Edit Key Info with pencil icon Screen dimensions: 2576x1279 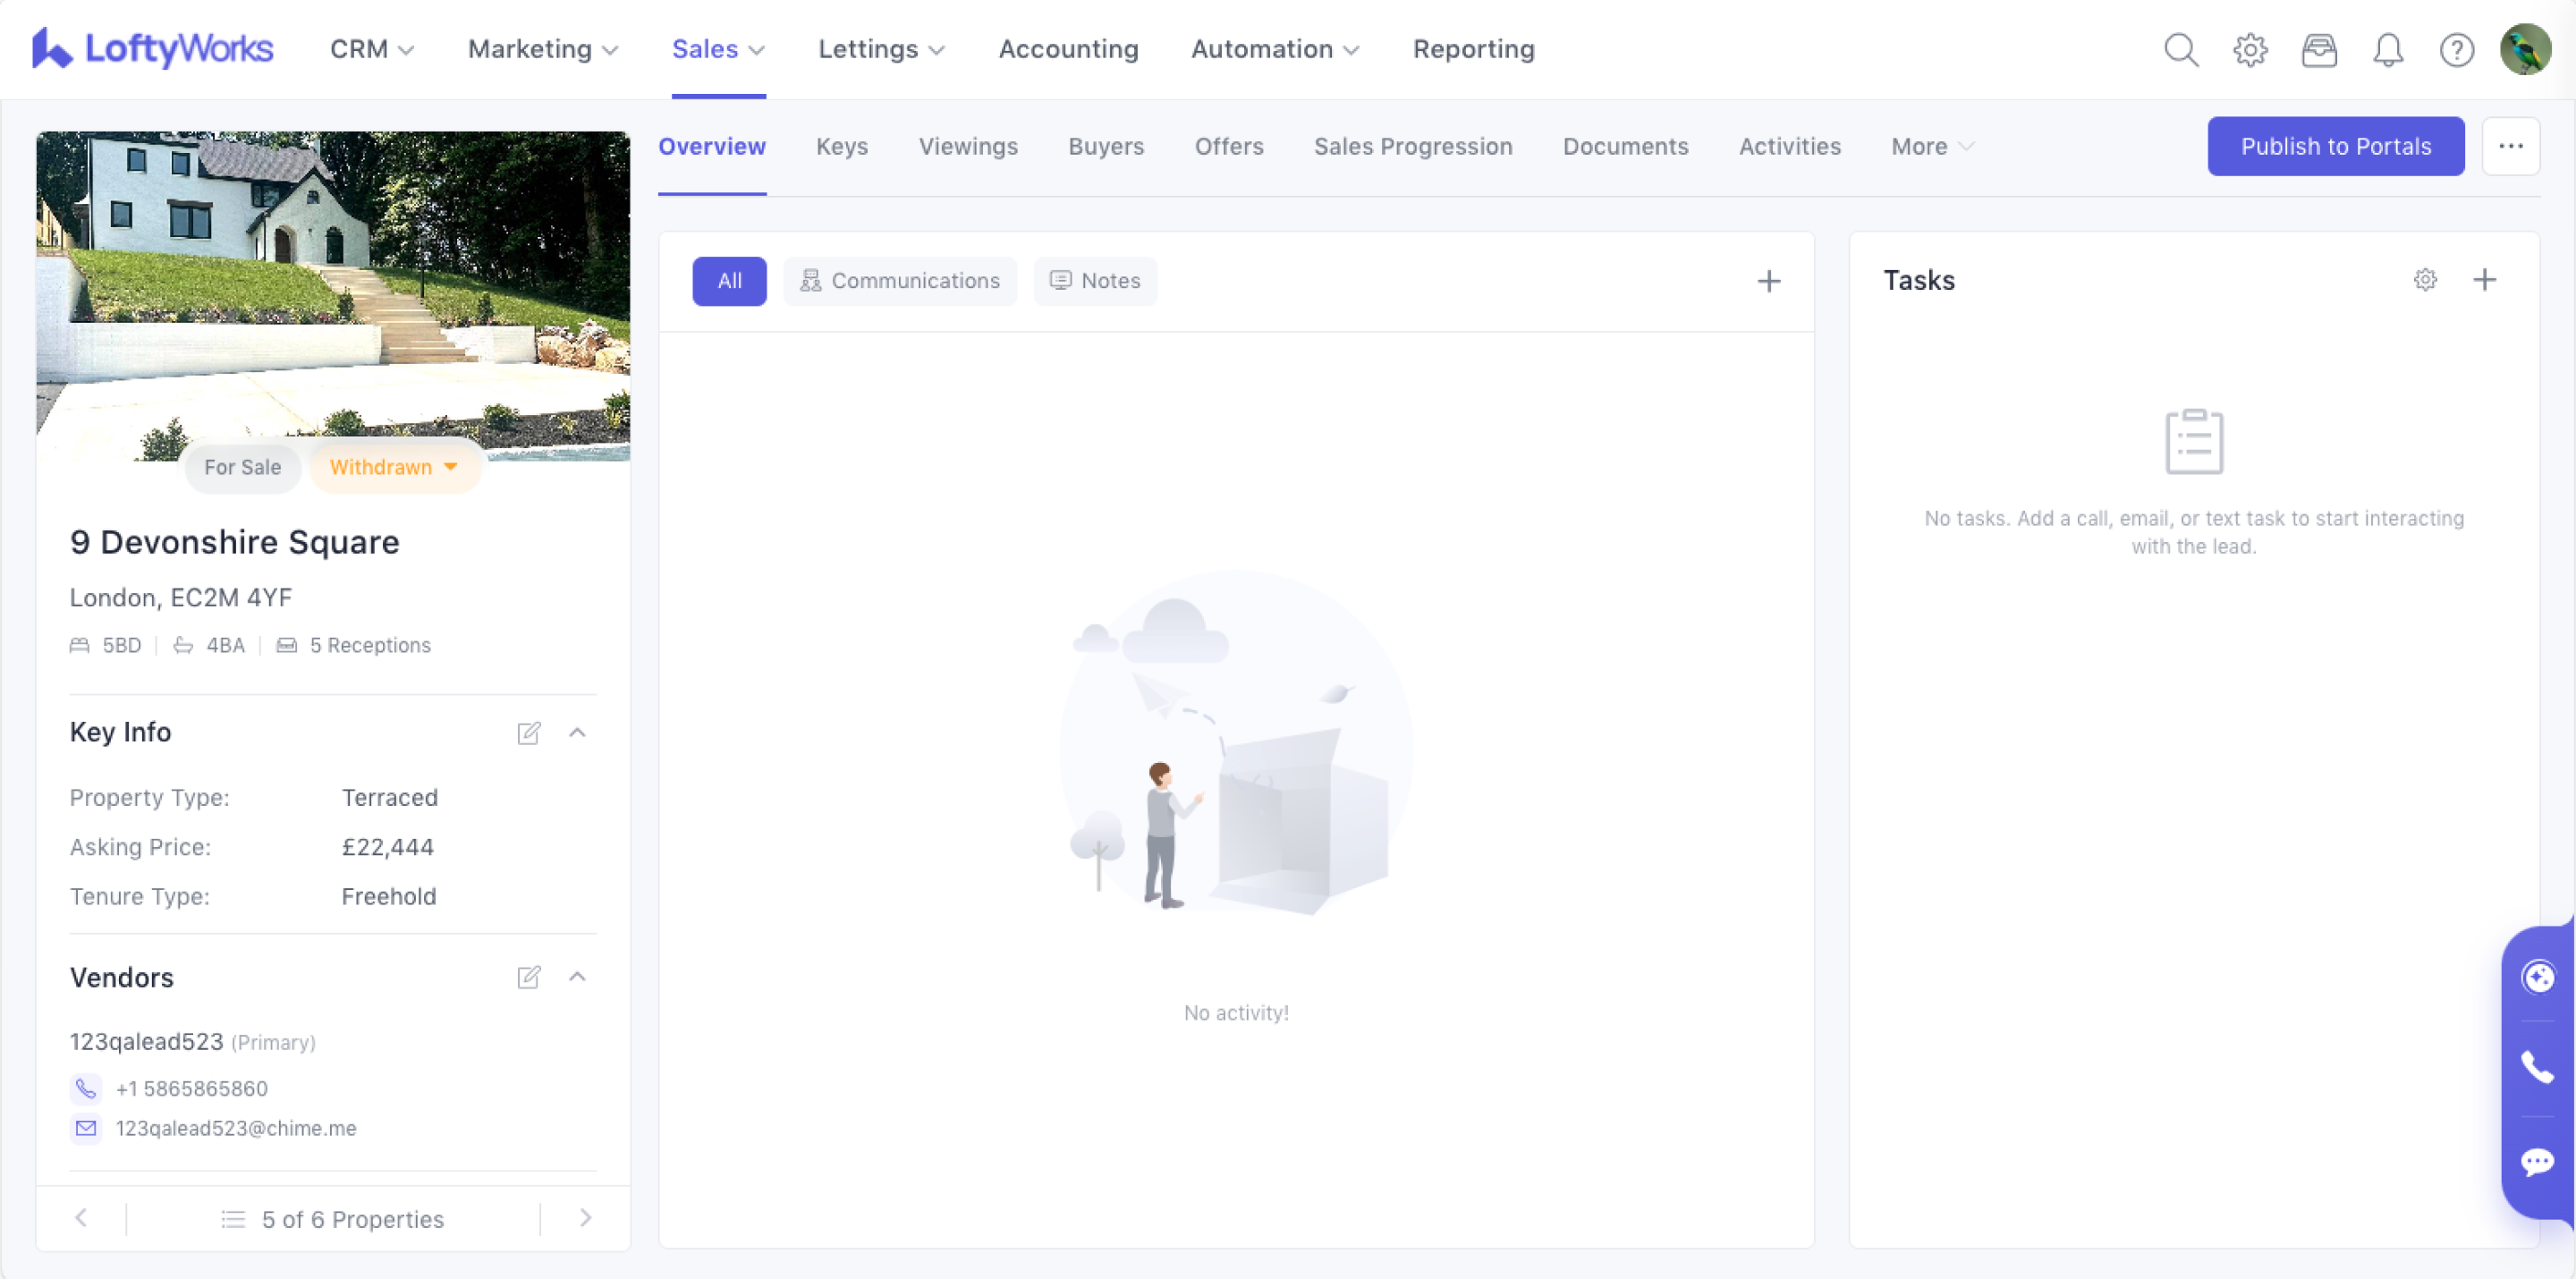point(529,733)
